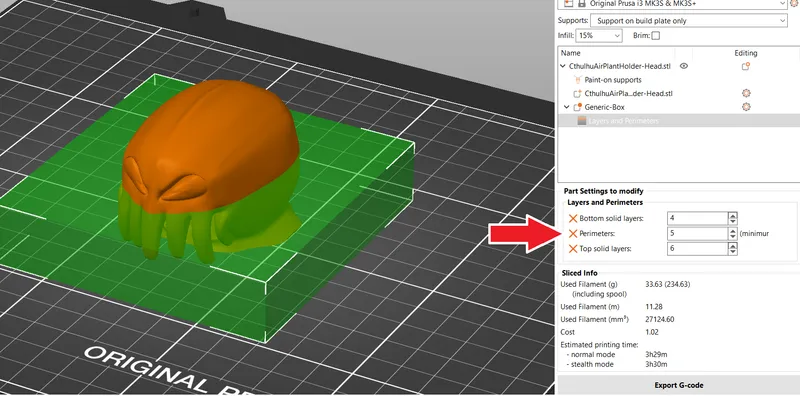The width and height of the screenshot is (800, 396).
Task: Open the printer preset dropdown showing Original Prusa i3 MK3S
Action: click(673, 3)
